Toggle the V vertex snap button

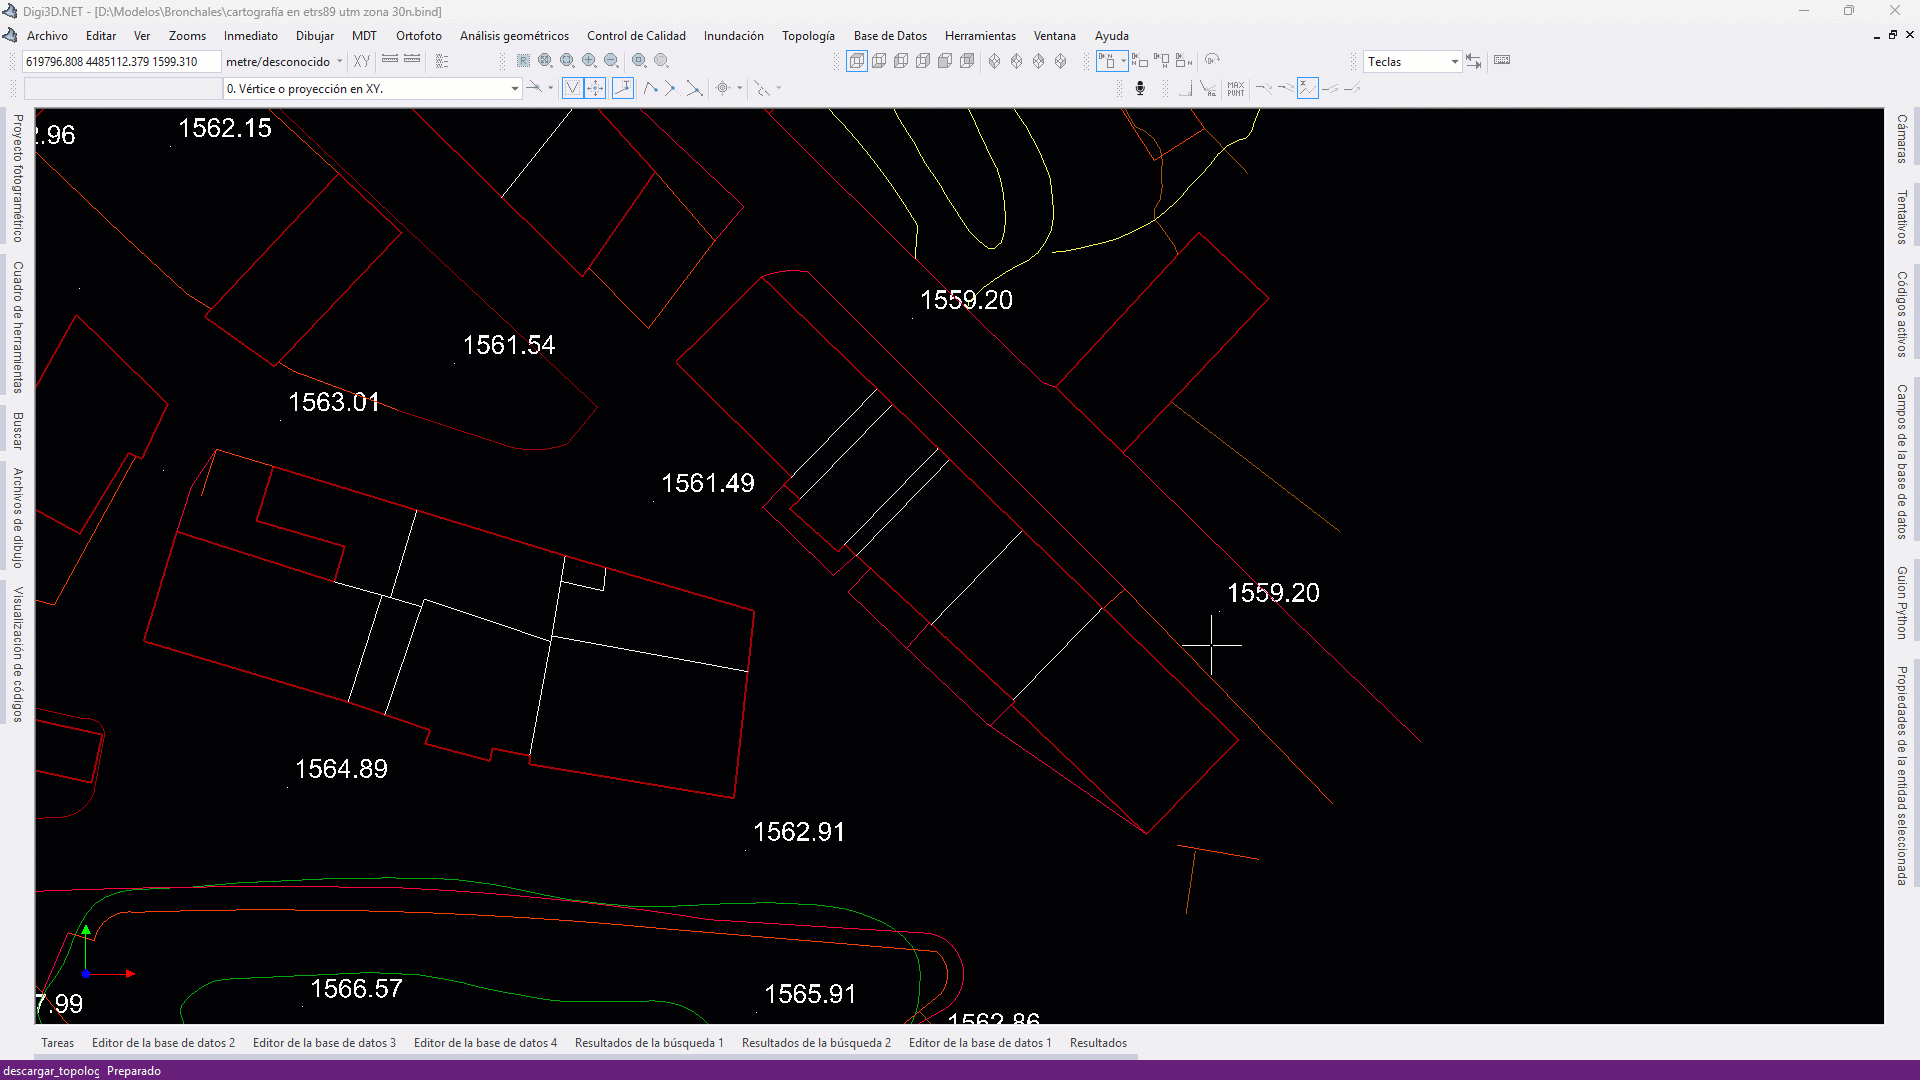[572, 88]
